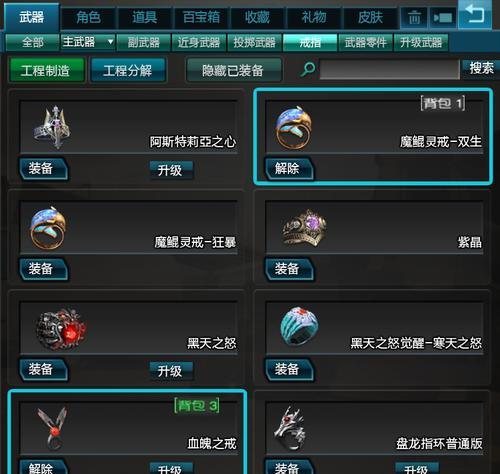This screenshot has width=500, height=474.
Task: Click the 搜索 button
Action: pos(481,68)
